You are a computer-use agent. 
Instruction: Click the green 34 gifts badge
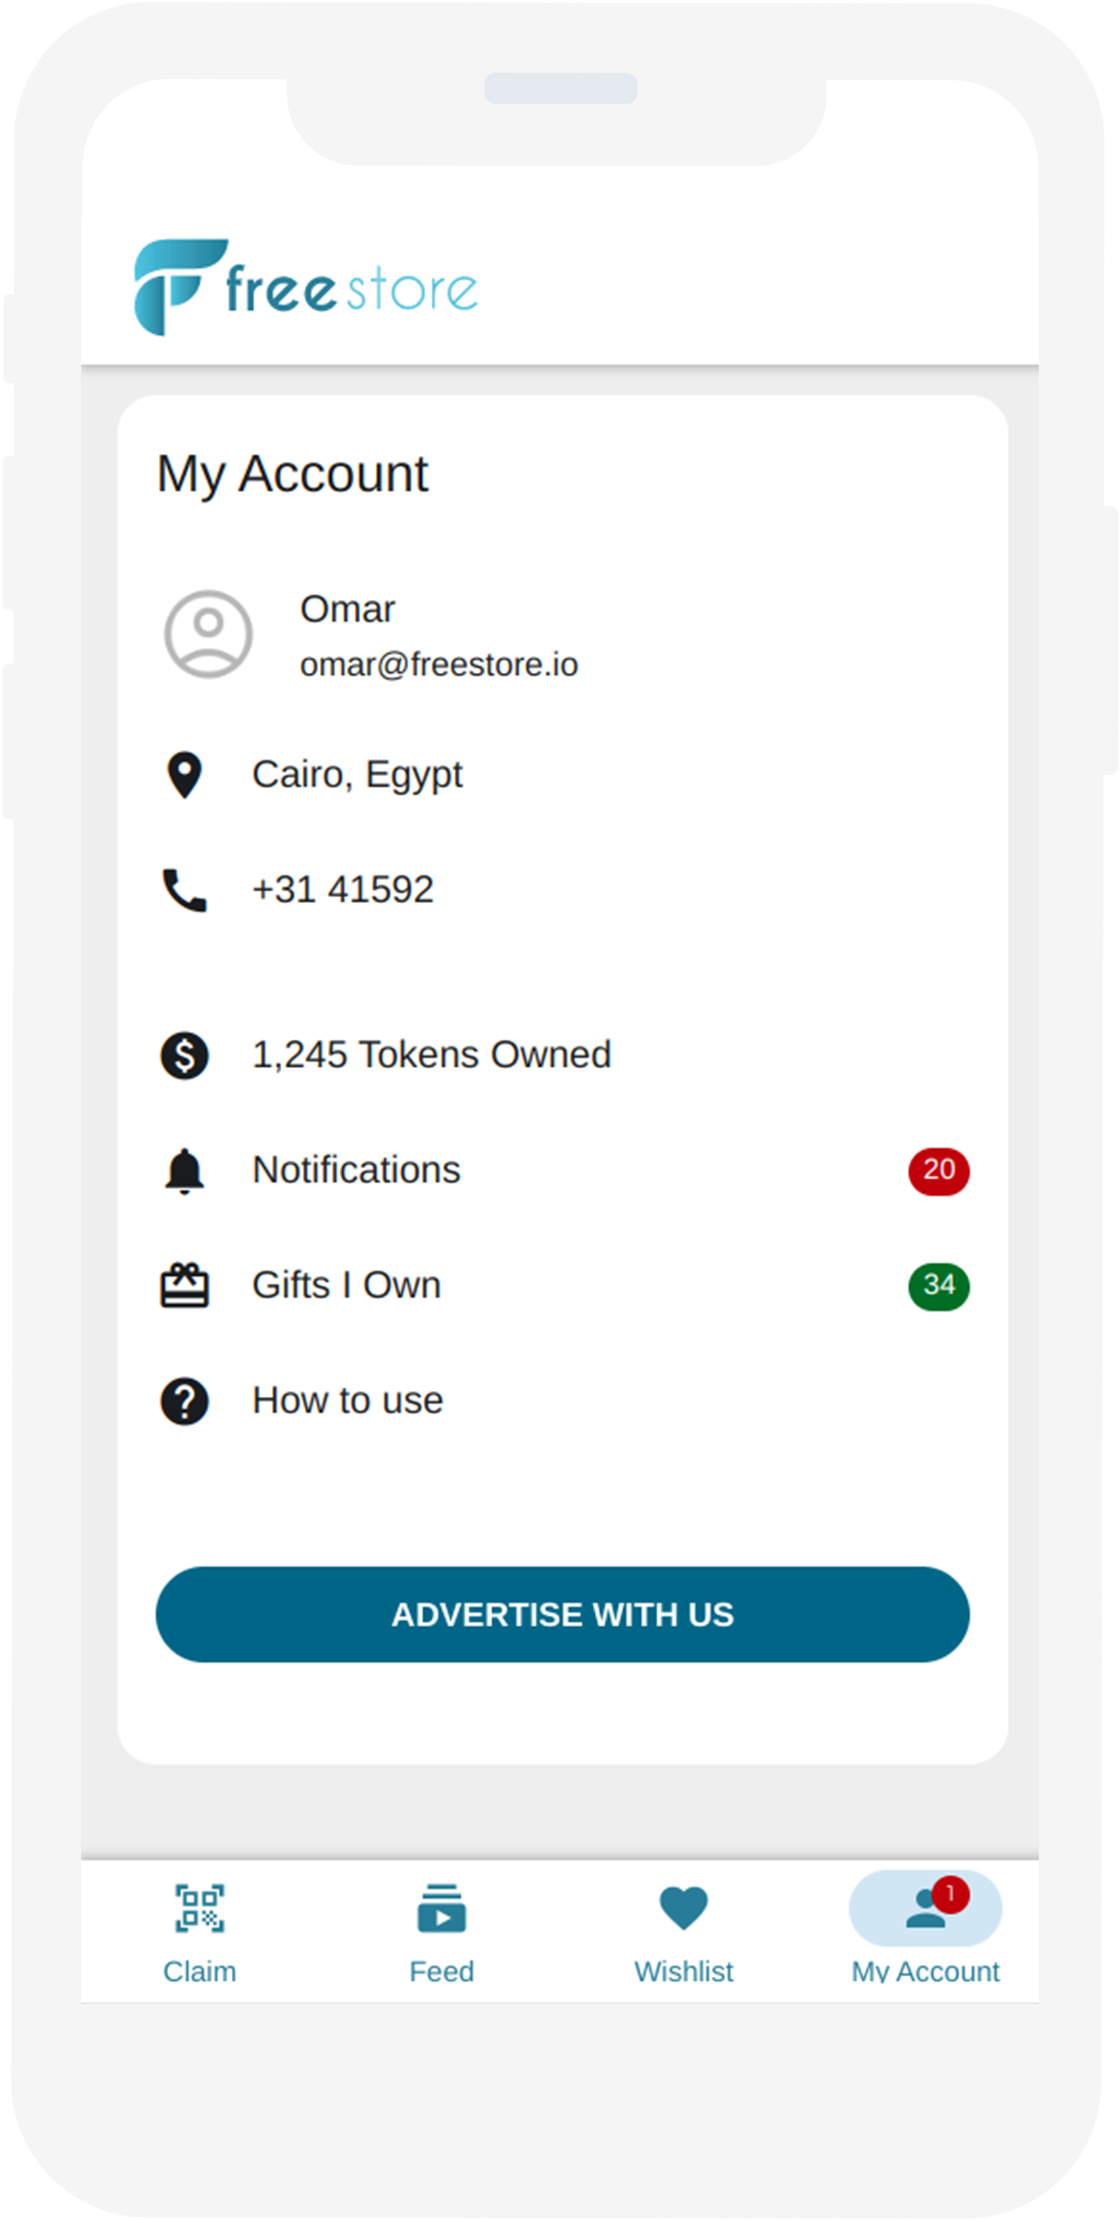click(939, 1286)
